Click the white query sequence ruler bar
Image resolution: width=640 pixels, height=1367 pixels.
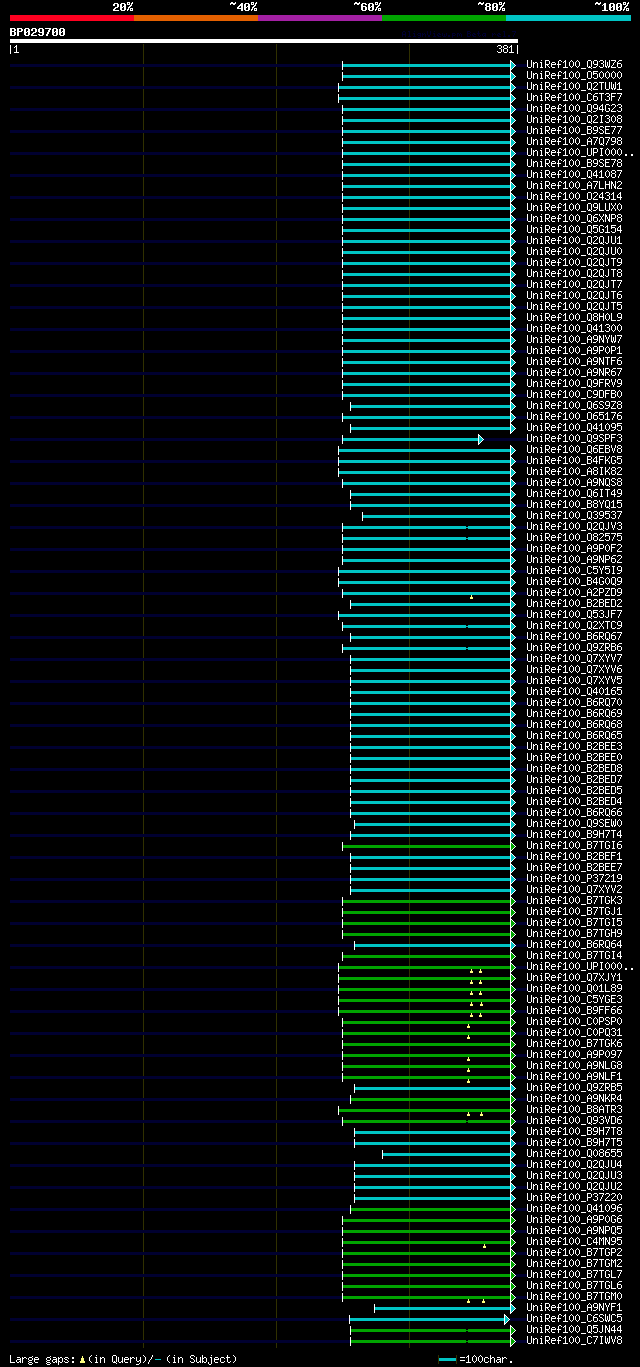263,41
